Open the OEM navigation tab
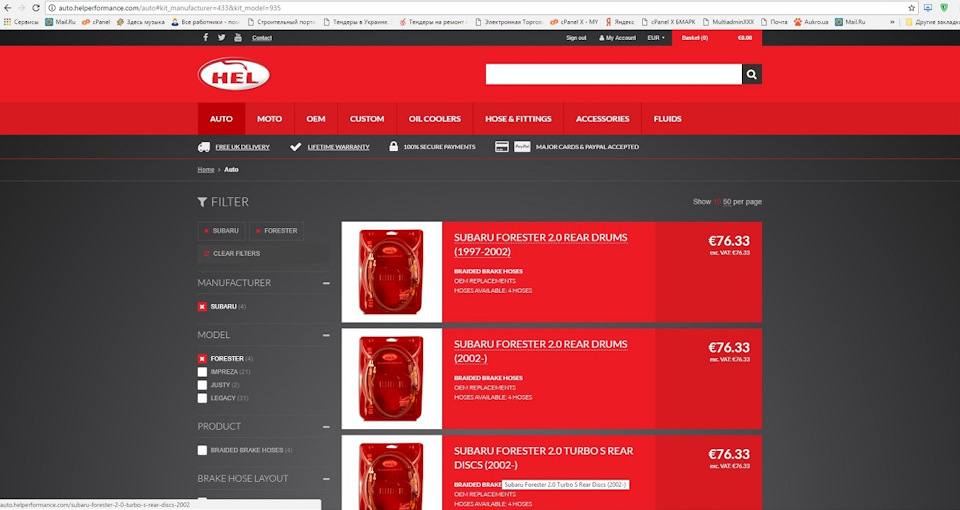Image resolution: width=960 pixels, height=510 pixels. click(316, 119)
